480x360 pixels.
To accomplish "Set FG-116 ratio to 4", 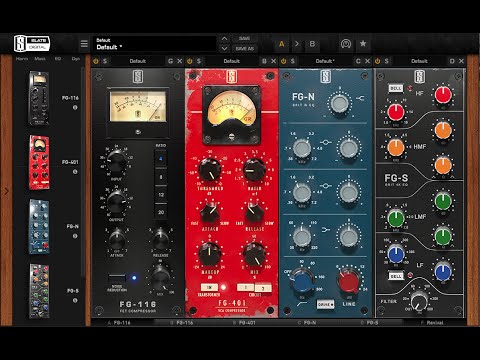I will (x=161, y=159).
